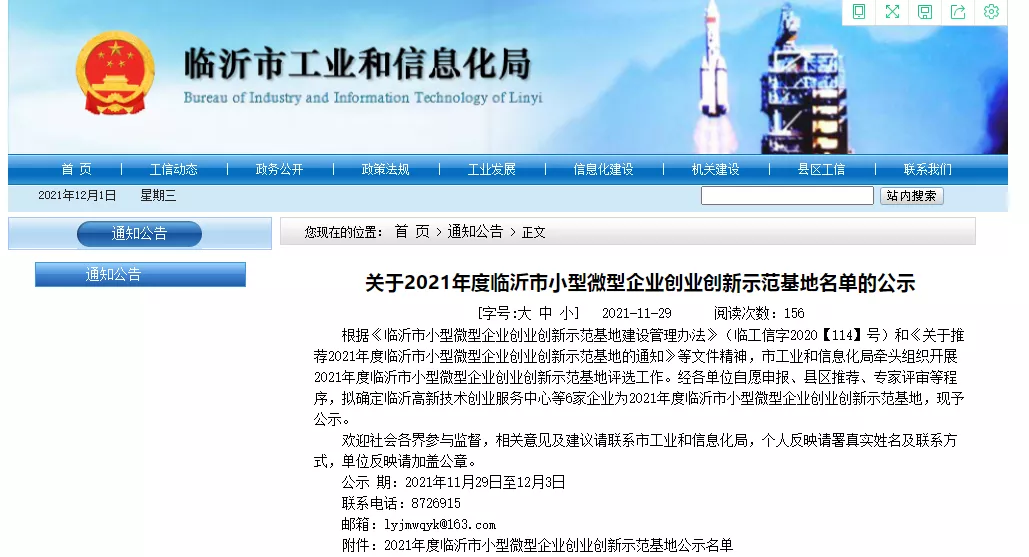Open the 信息化建设 menu item
The height and width of the screenshot is (557, 1029).
(x=604, y=169)
